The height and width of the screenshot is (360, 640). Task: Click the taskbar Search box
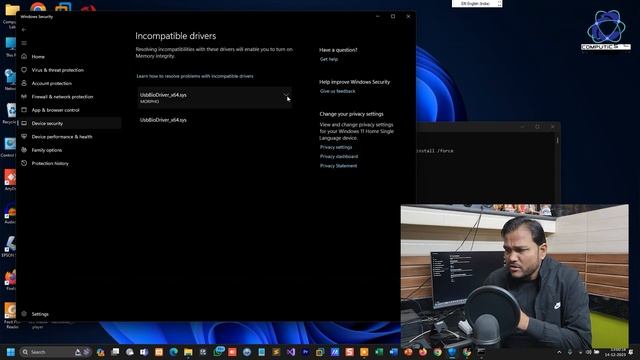click(x=55, y=352)
